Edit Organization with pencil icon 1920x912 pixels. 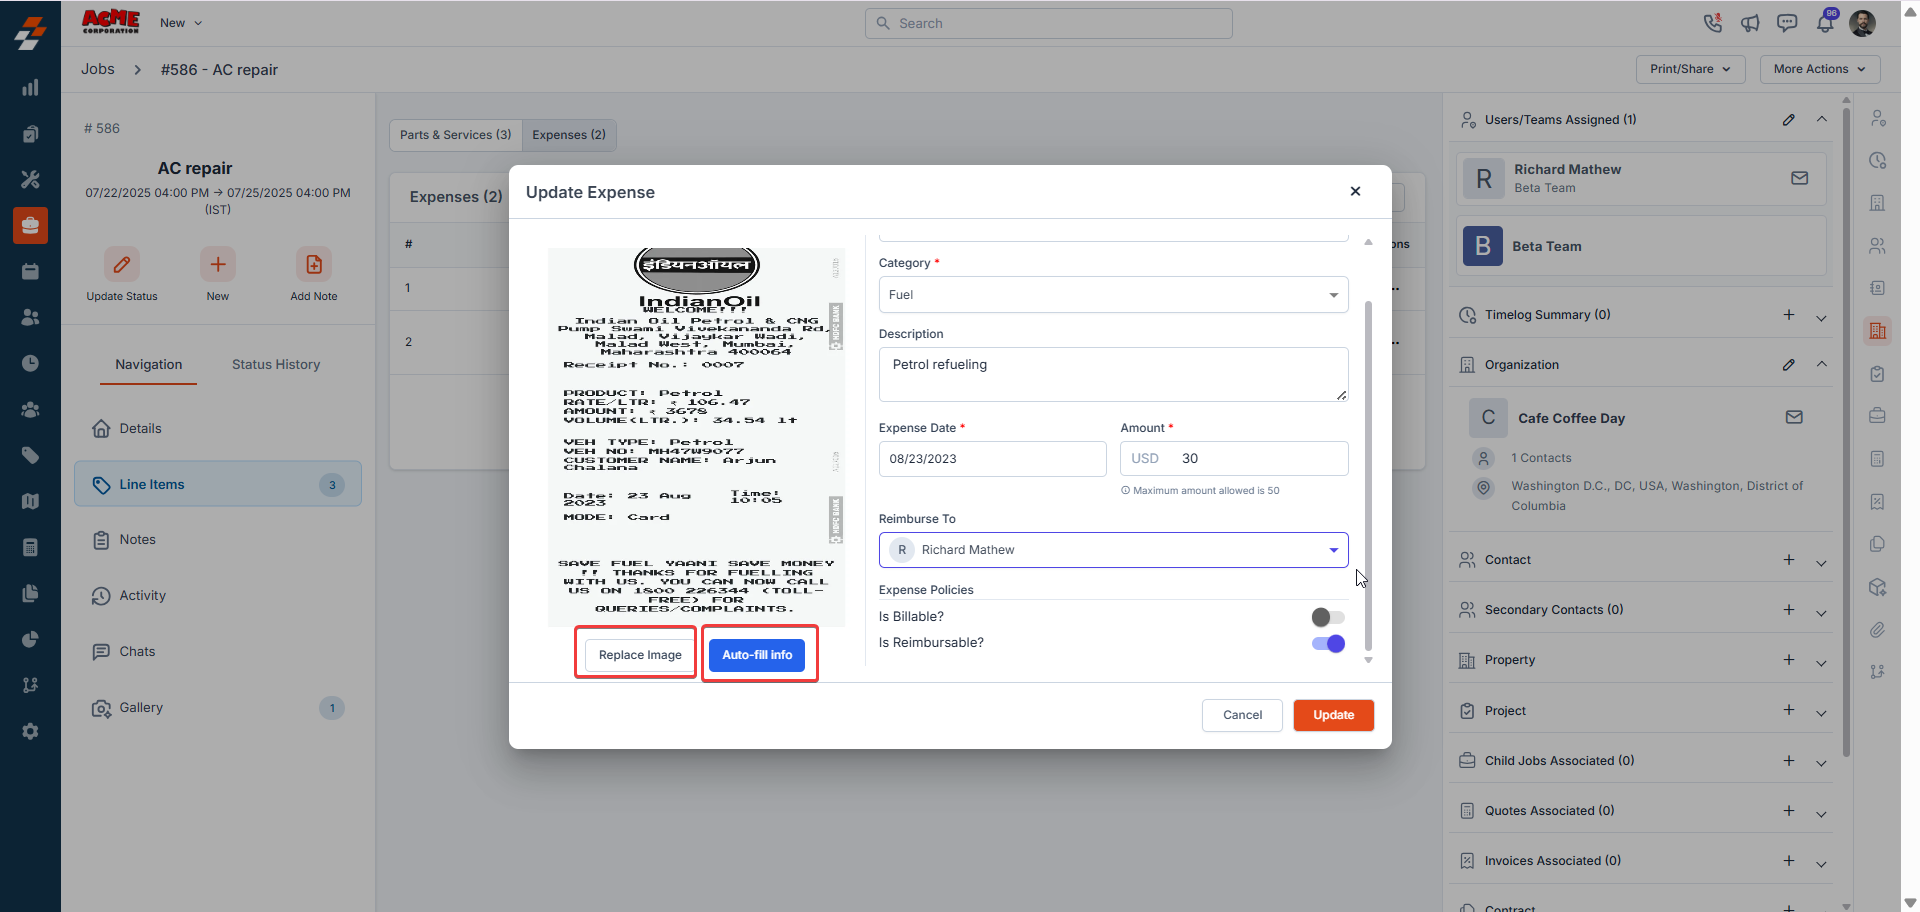tap(1788, 365)
